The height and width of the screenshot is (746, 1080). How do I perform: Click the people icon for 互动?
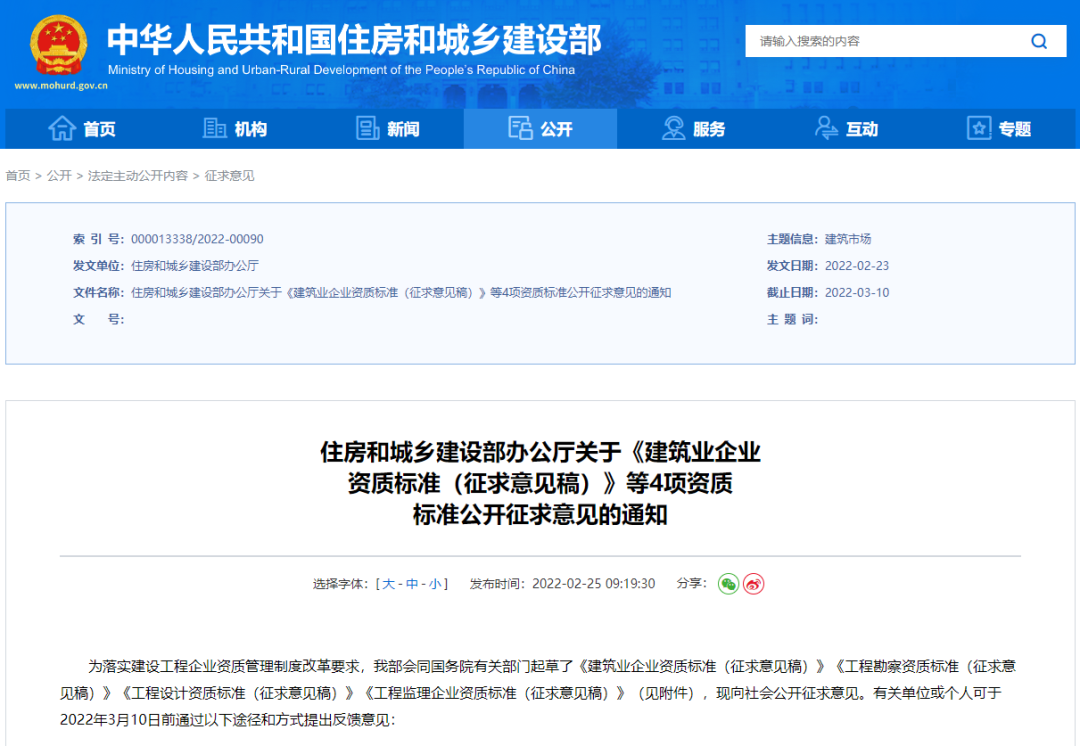pos(827,128)
